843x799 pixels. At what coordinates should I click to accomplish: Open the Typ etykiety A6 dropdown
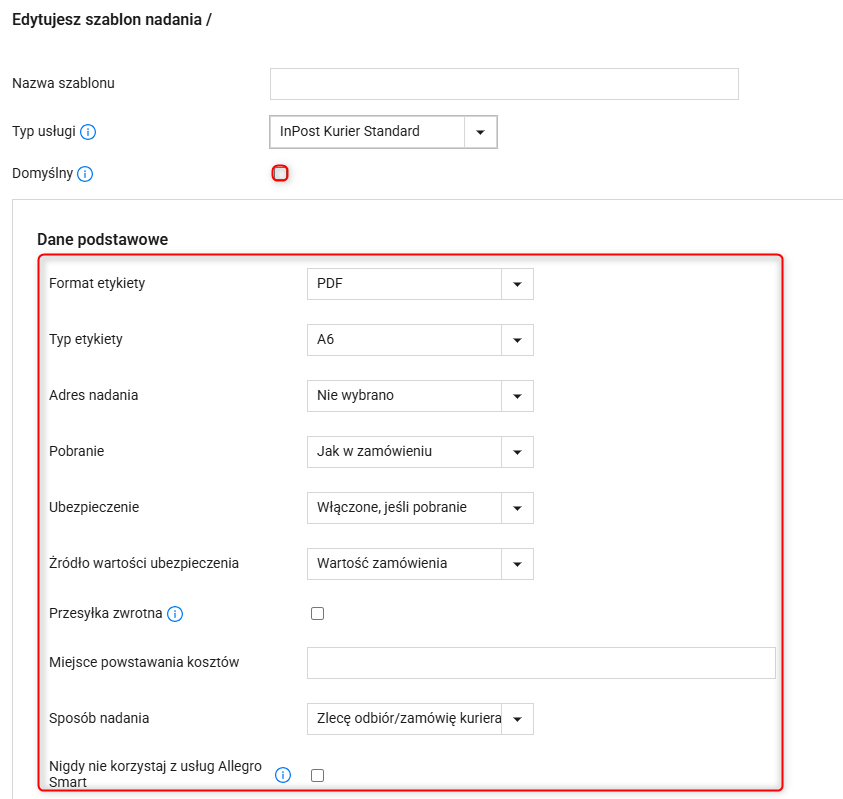[420, 340]
